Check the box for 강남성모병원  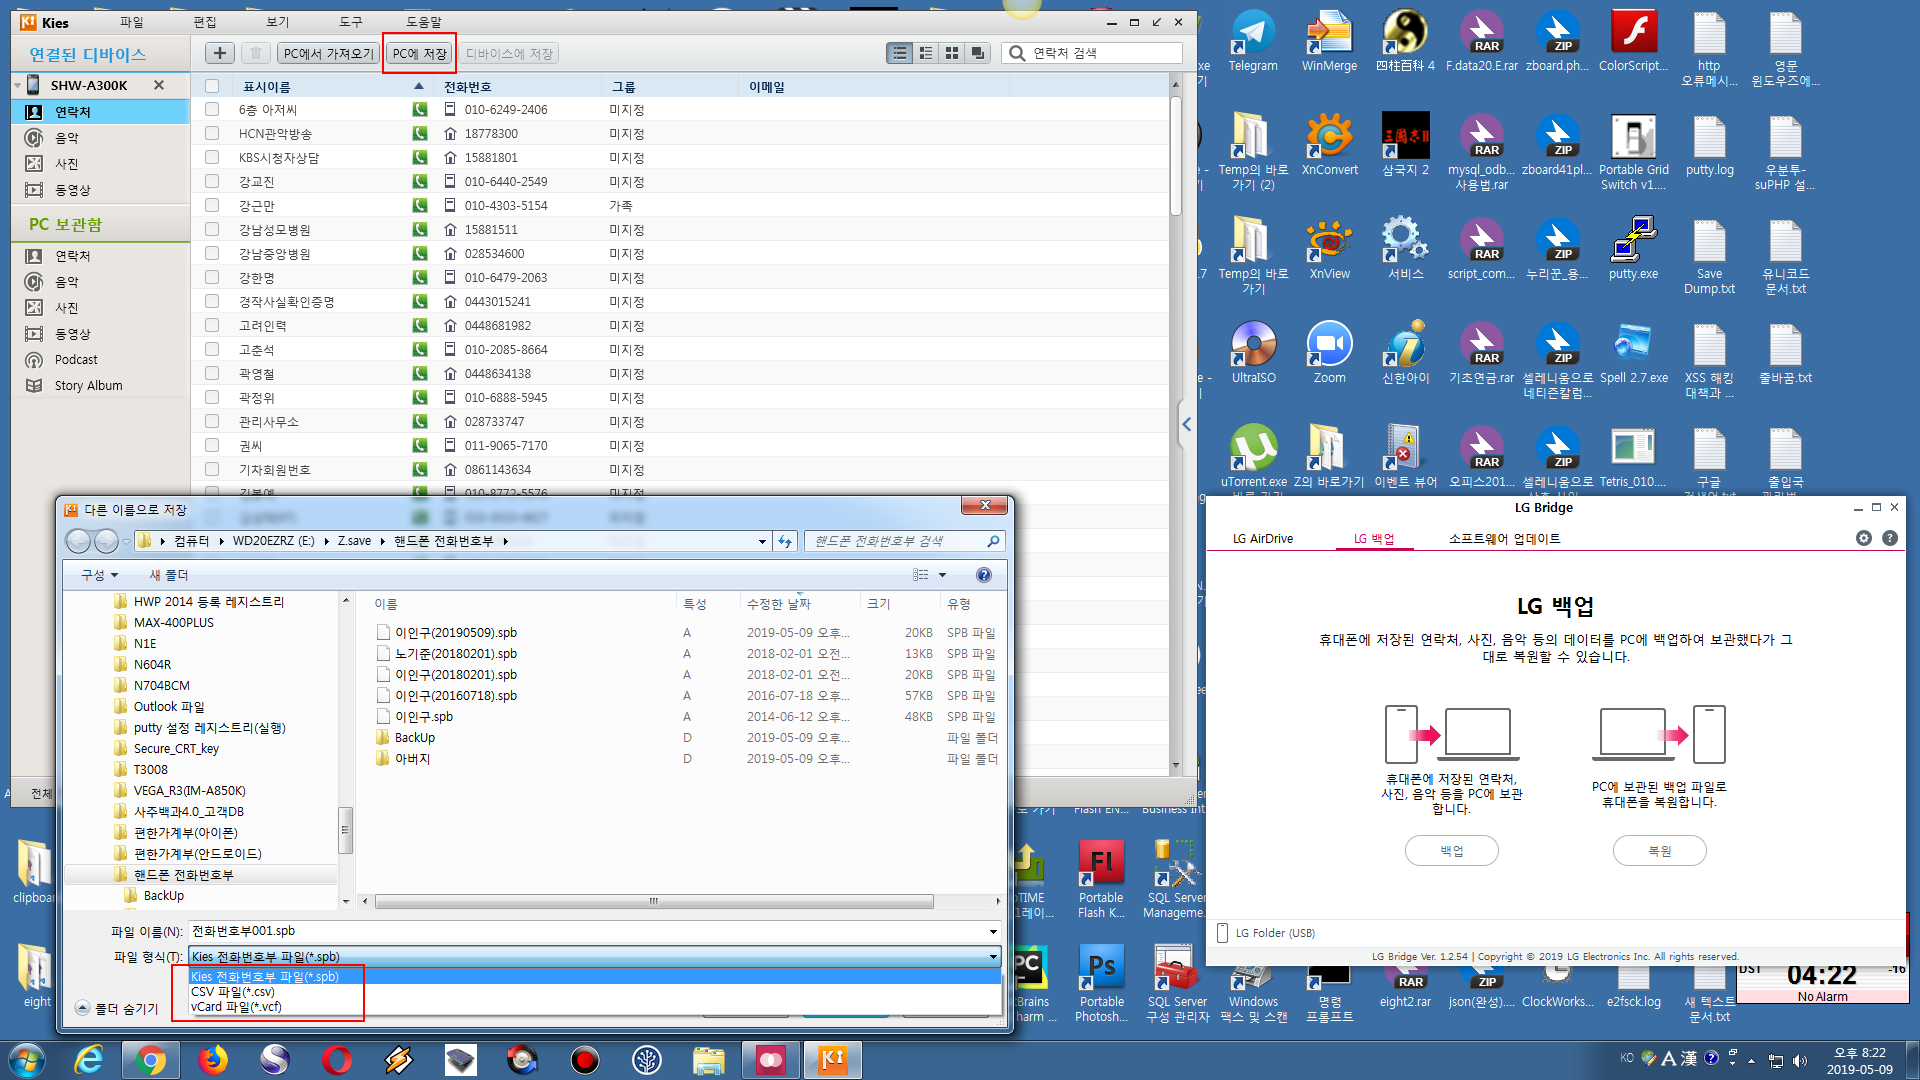click(212, 229)
